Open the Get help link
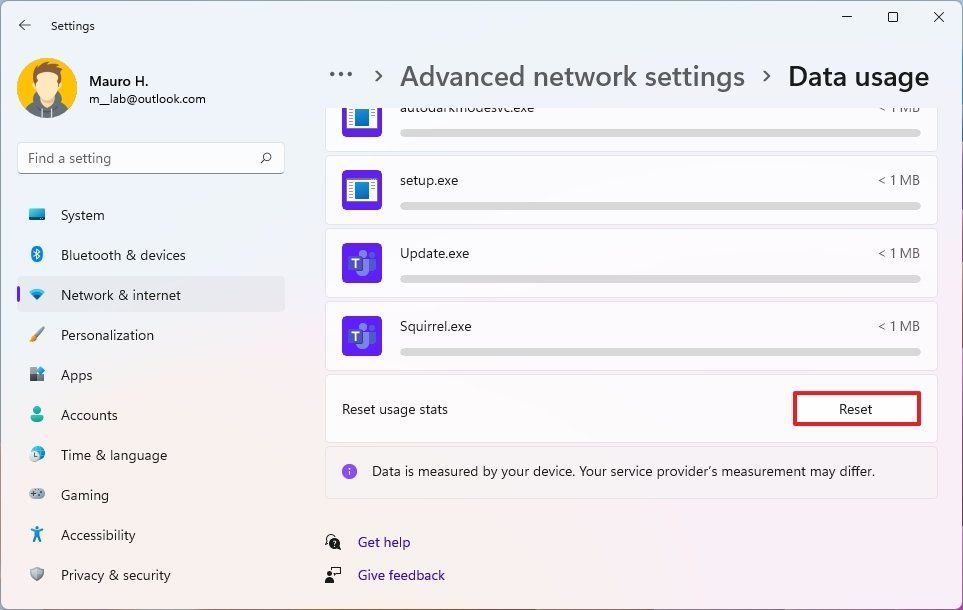 (384, 542)
